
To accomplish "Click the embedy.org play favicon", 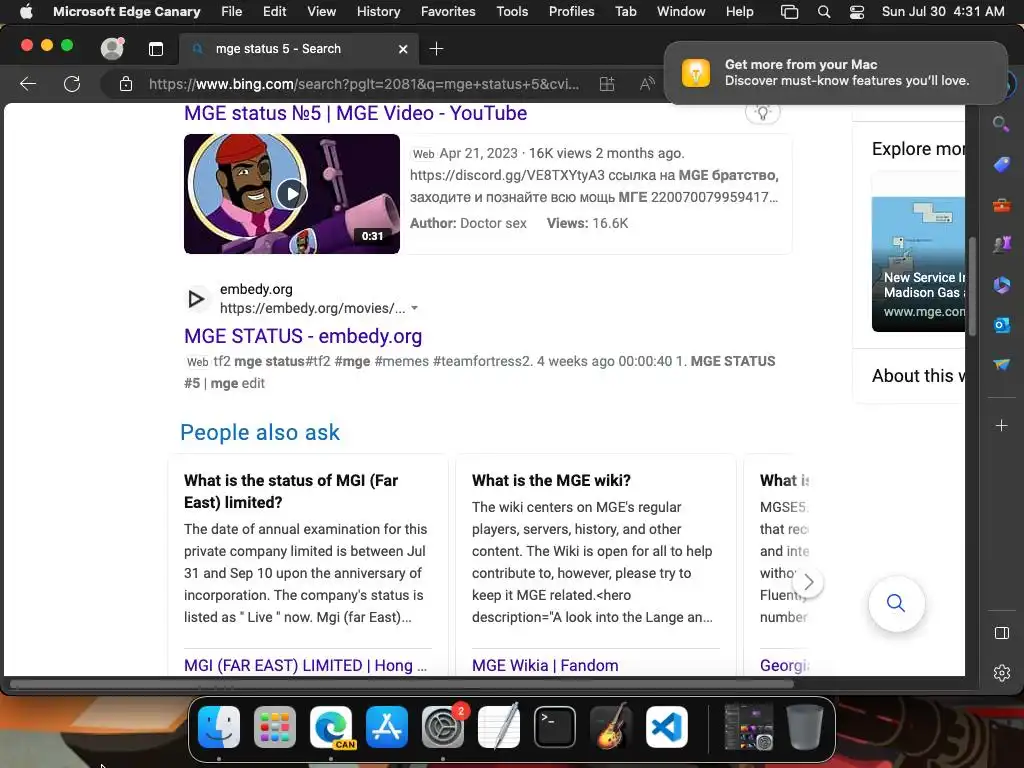I will (196, 299).
